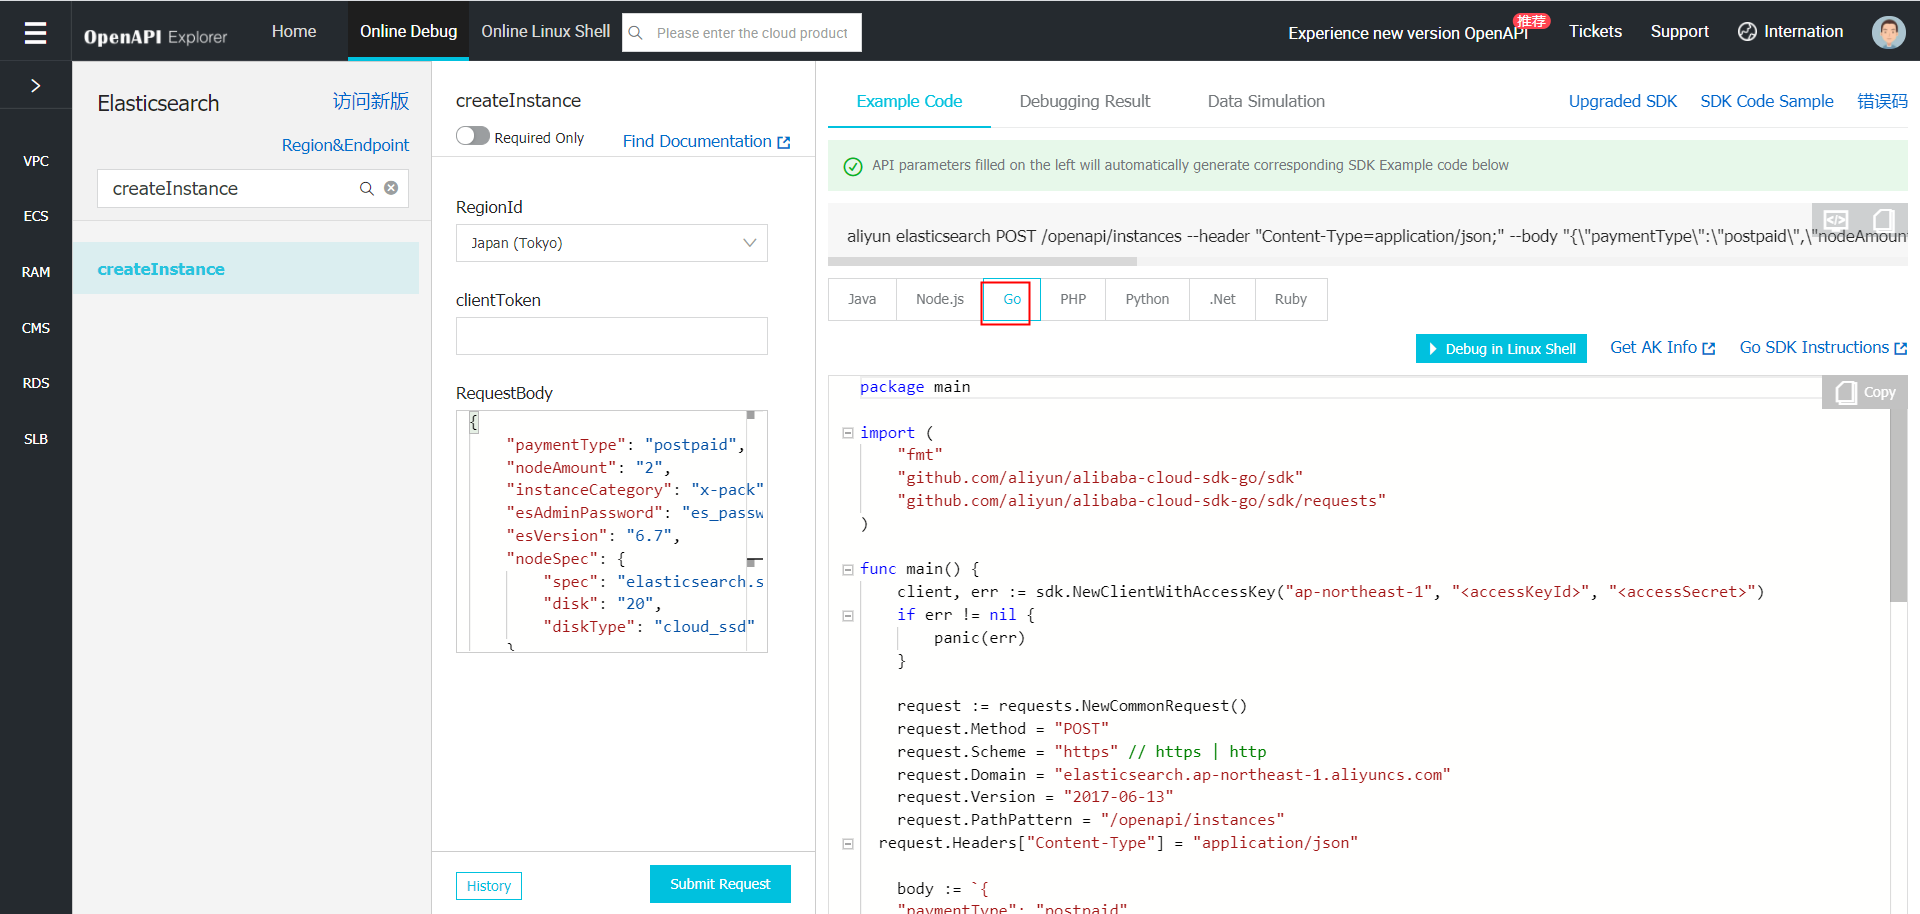This screenshot has height=914, width=1920.
Task: Select the PHP language tab
Action: 1073,299
